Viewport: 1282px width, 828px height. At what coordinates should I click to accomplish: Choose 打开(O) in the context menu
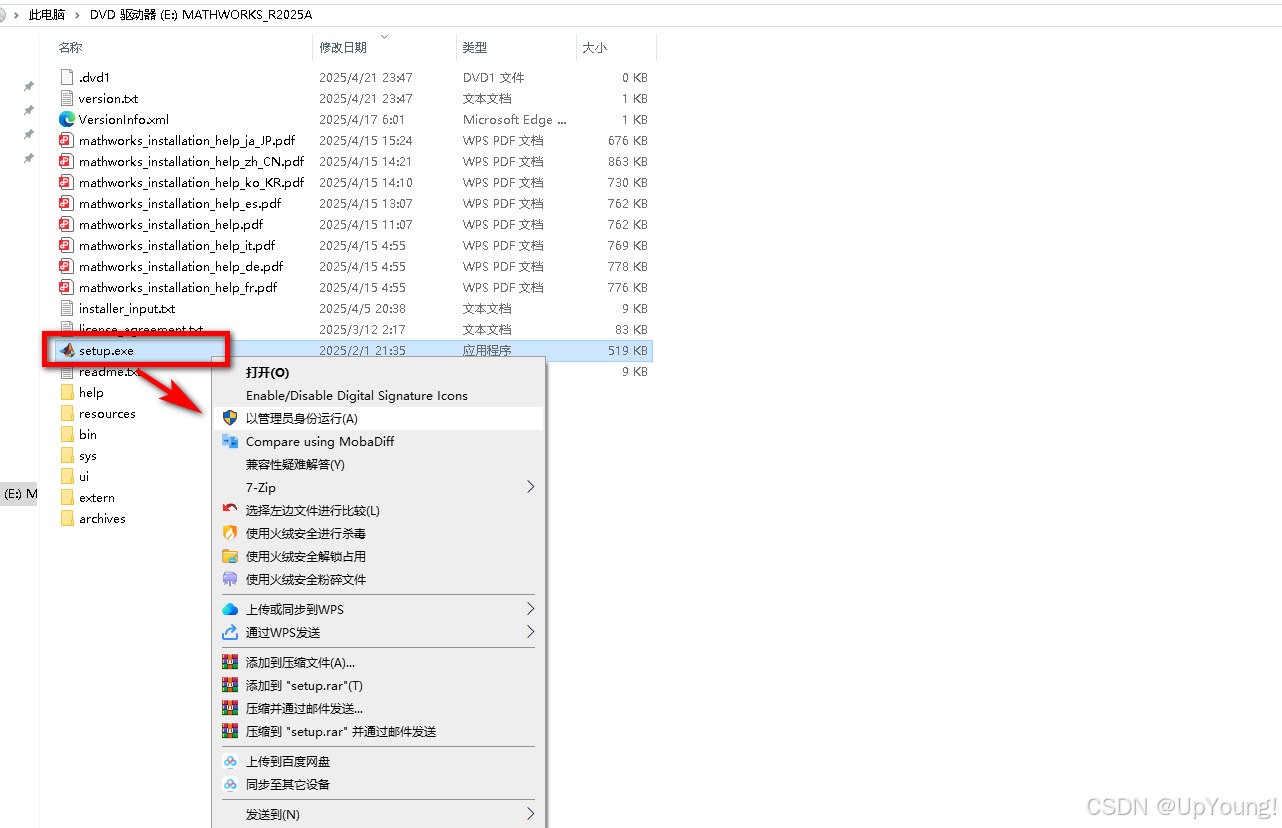pos(379,372)
